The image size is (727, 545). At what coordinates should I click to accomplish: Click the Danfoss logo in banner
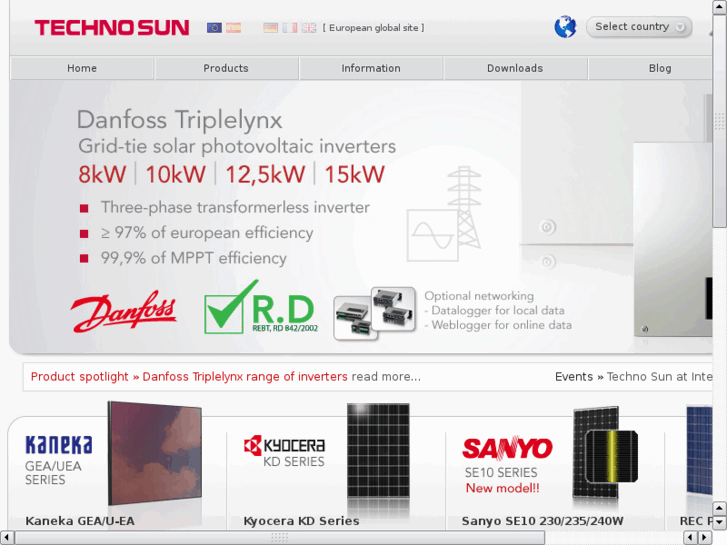(x=124, y=312)
